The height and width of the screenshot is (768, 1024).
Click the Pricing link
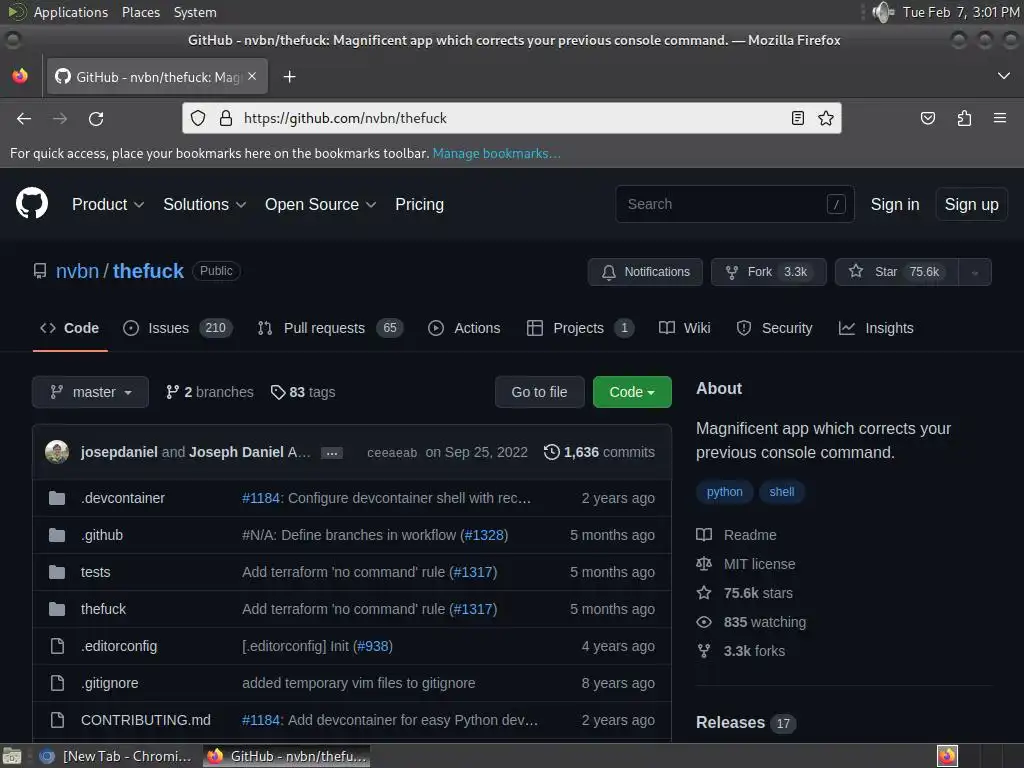coord(419,204)
